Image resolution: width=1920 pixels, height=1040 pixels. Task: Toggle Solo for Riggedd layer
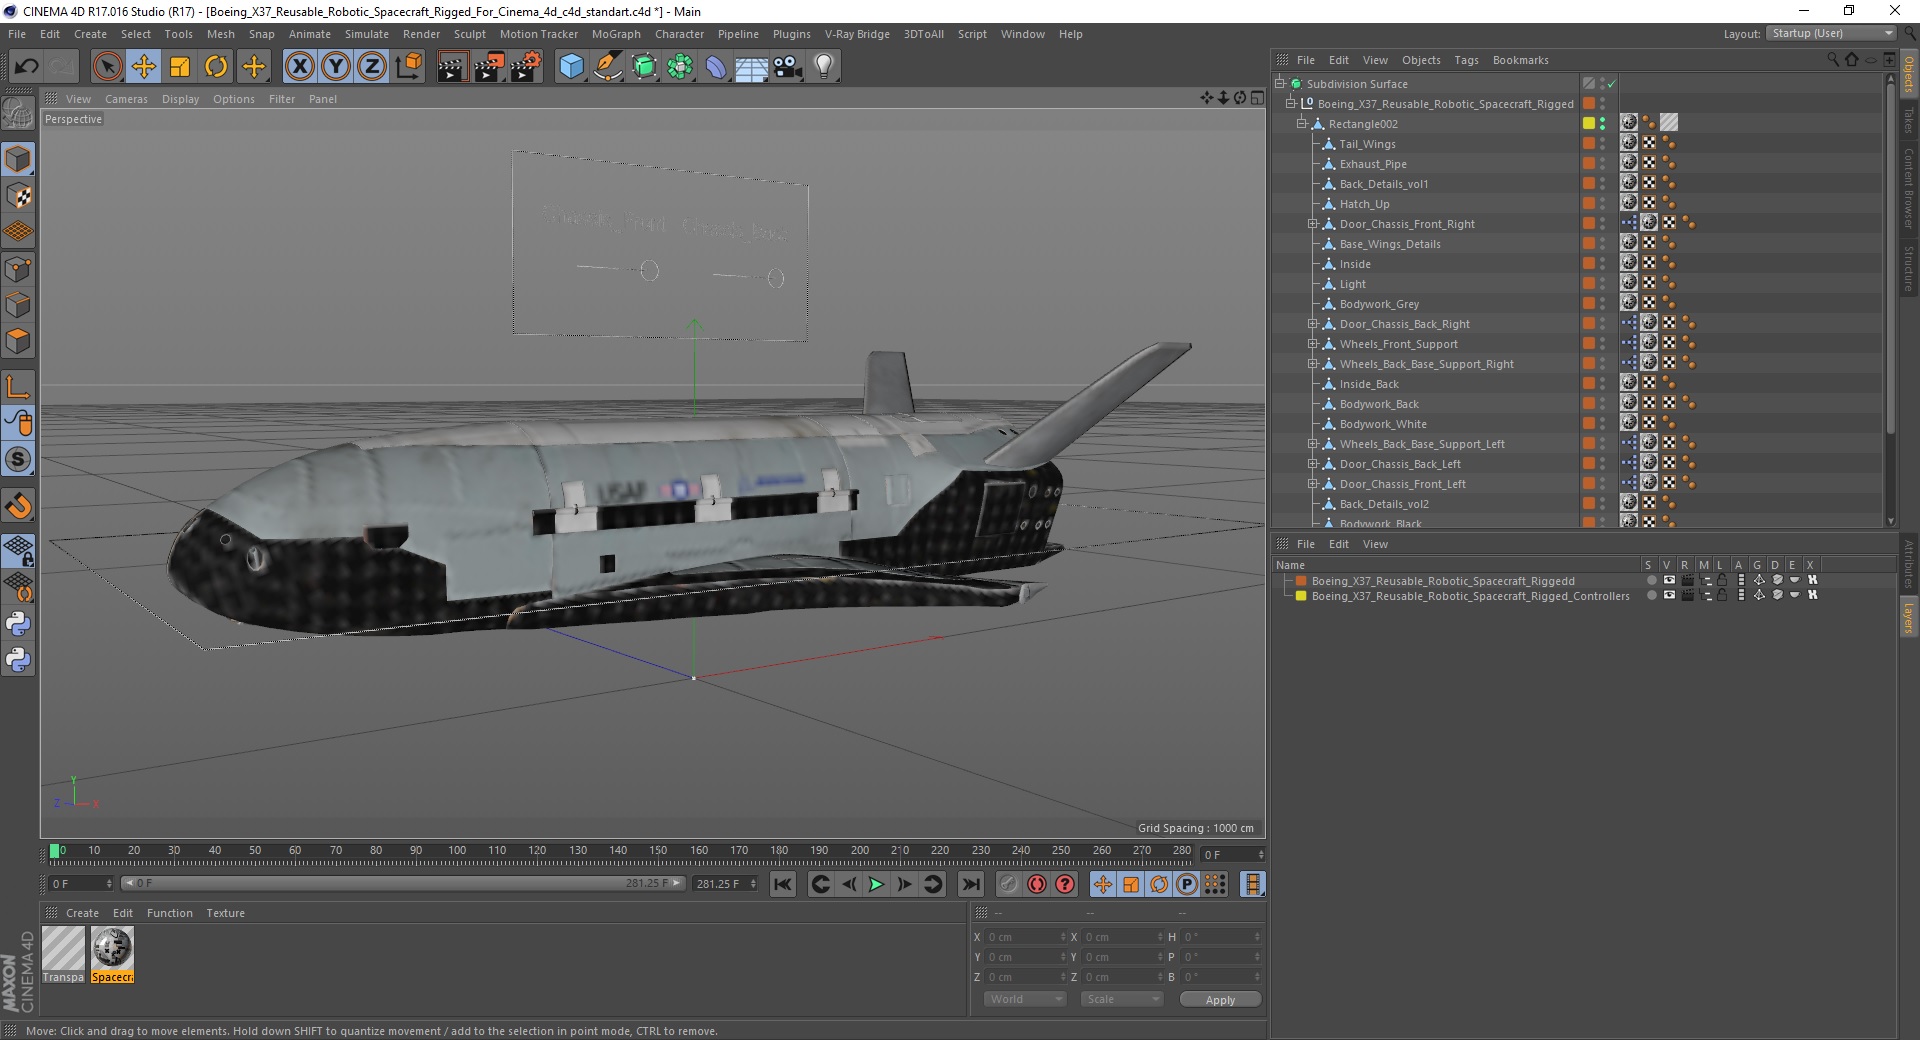(x=1651, y=580)
